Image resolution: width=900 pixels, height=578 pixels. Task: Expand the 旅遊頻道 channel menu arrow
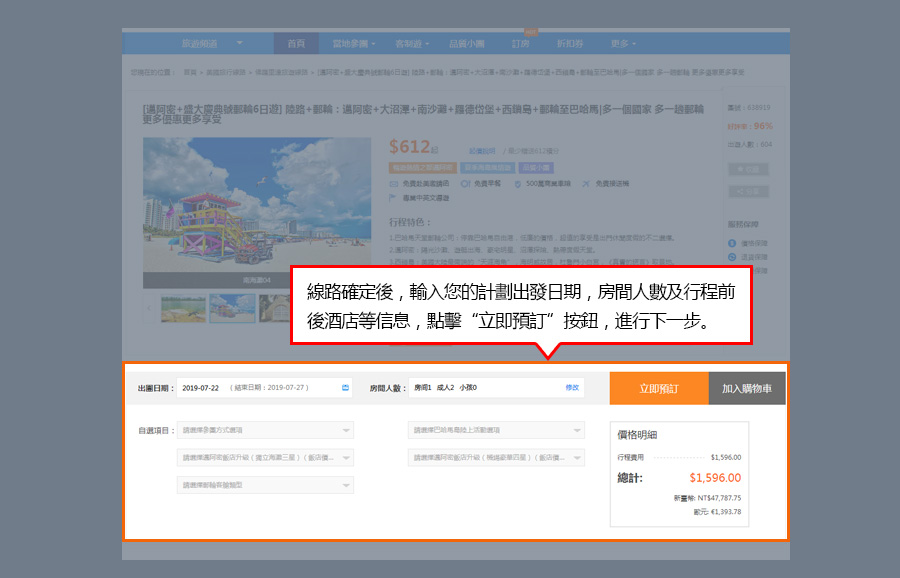[x=240, y=43]
